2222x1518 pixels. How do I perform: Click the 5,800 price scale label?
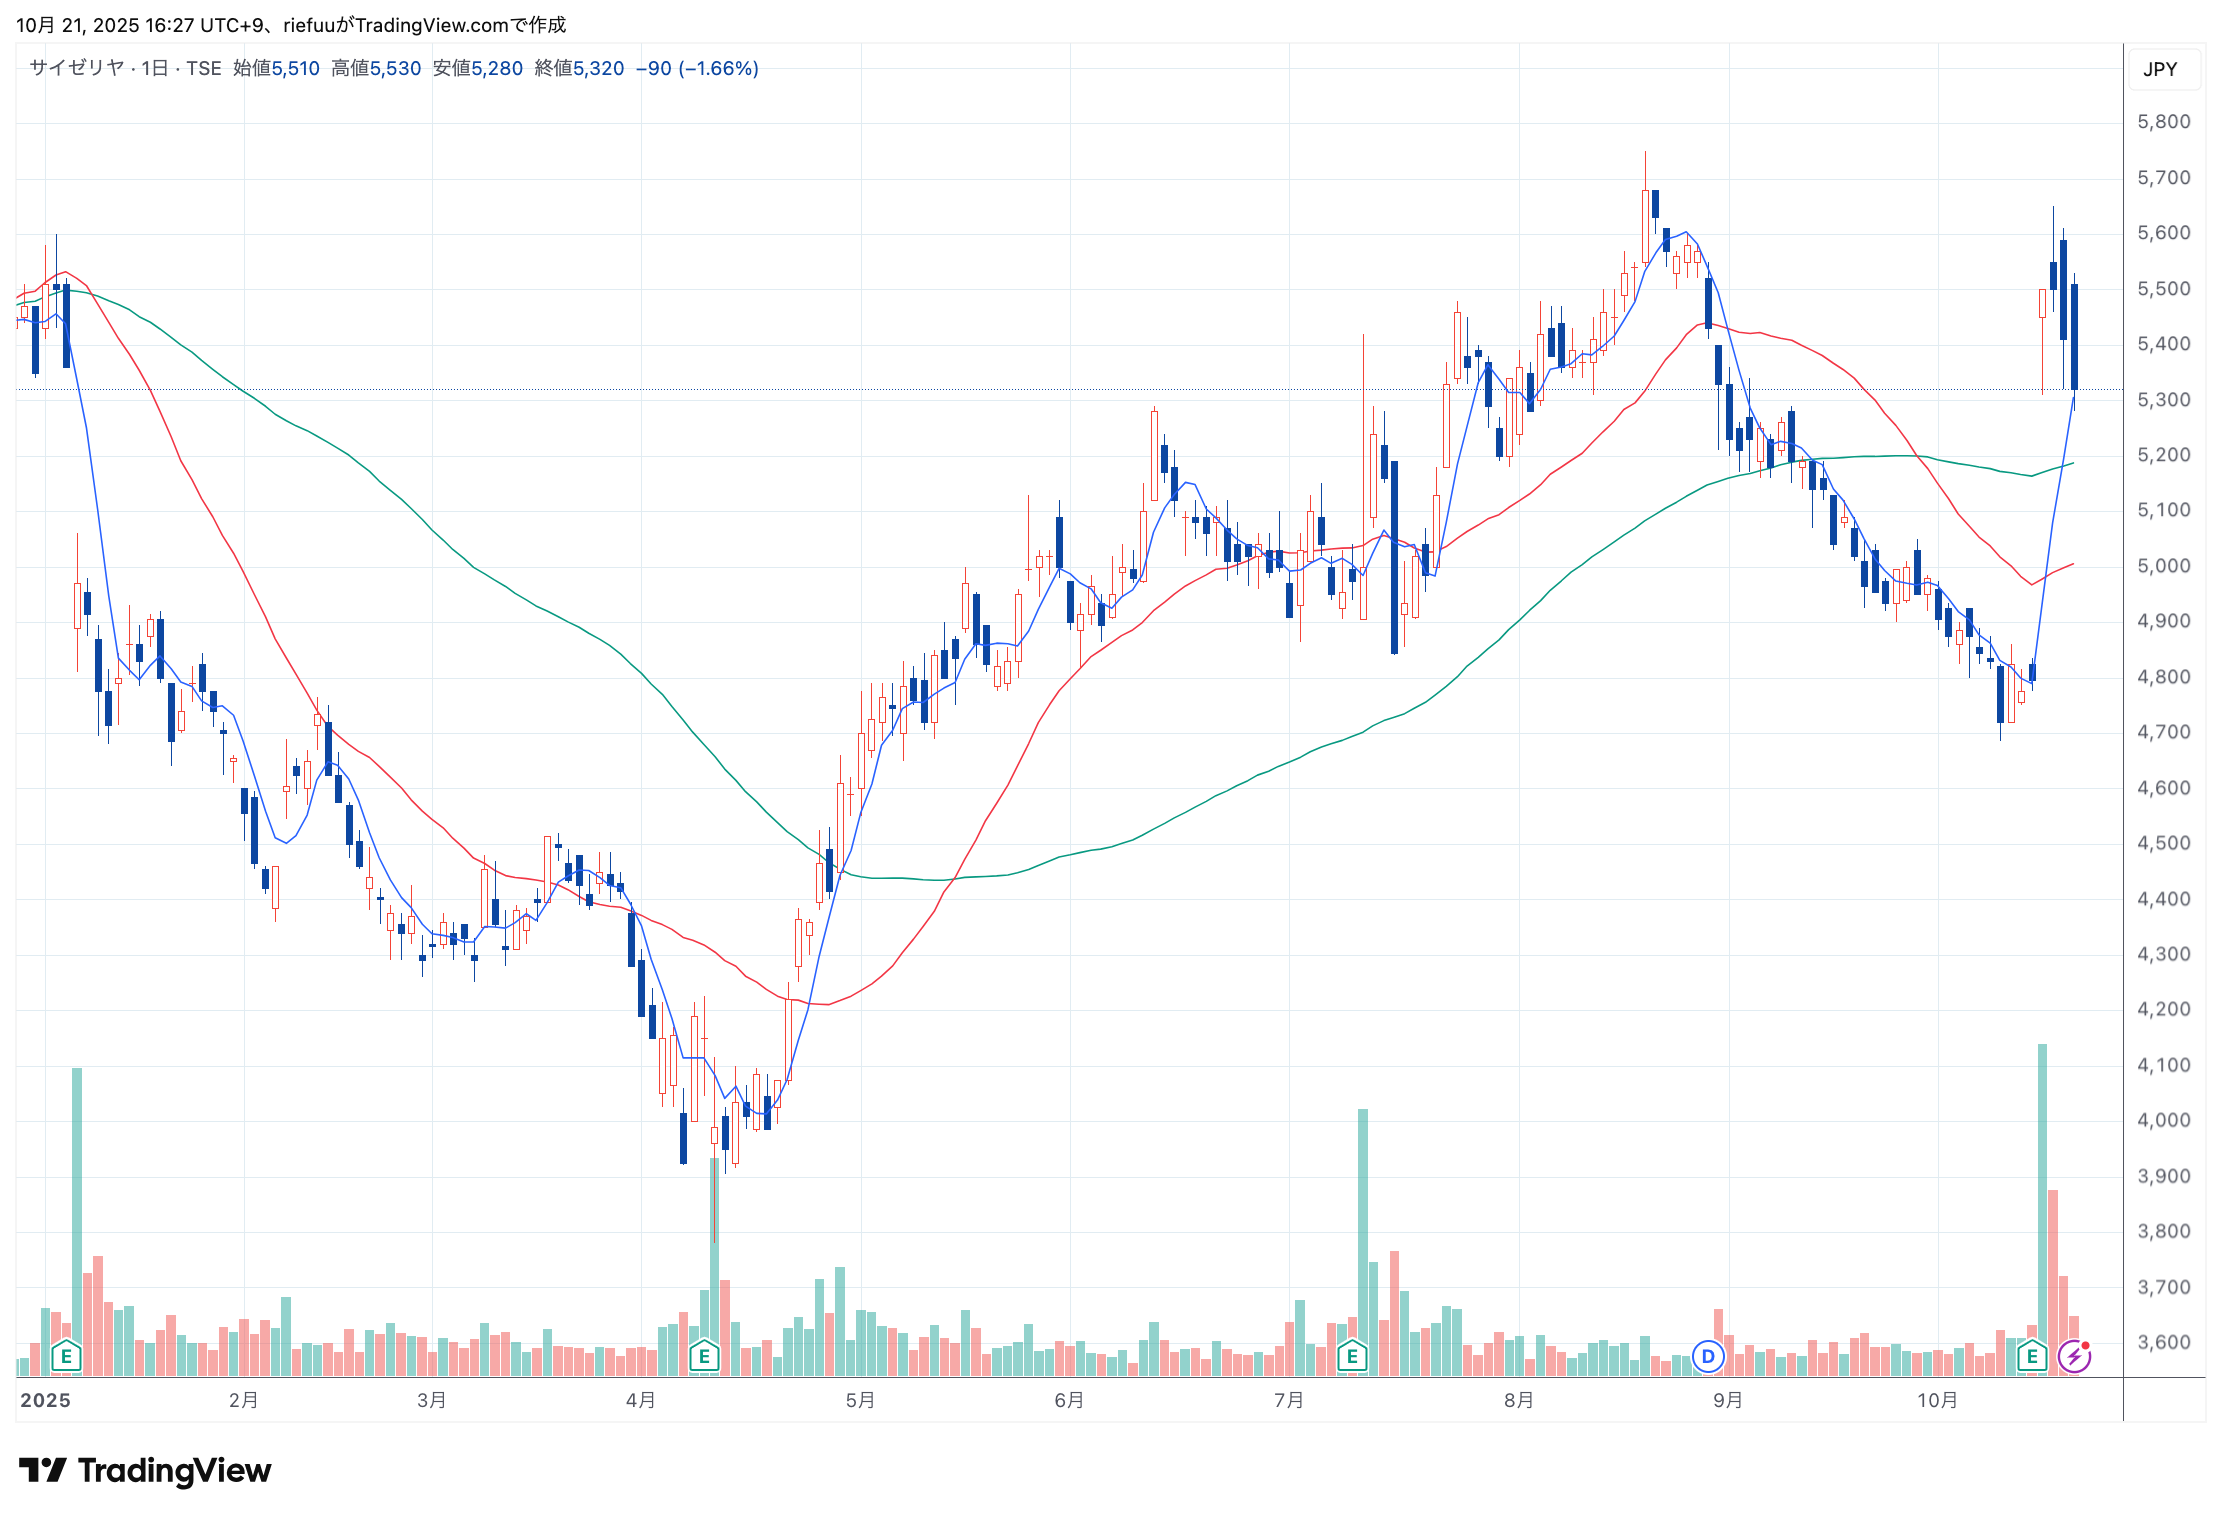[2163, 122]
